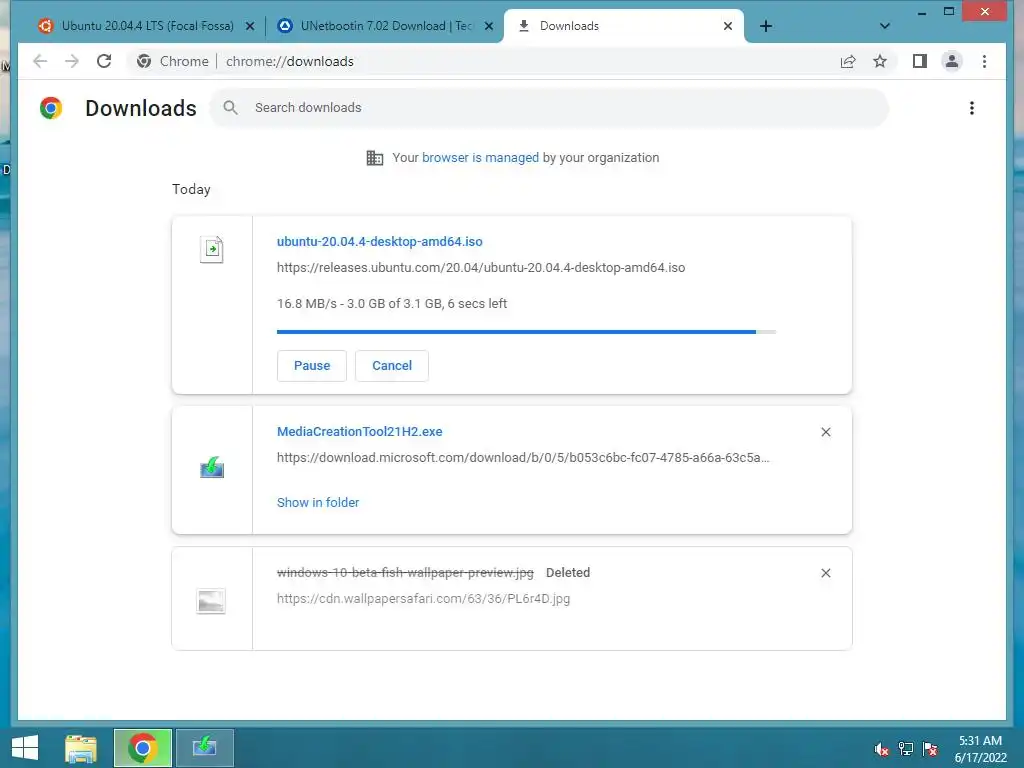Click the Chrome site info chip in address bar
The image size is (1024, 768).
coord(172,61)
